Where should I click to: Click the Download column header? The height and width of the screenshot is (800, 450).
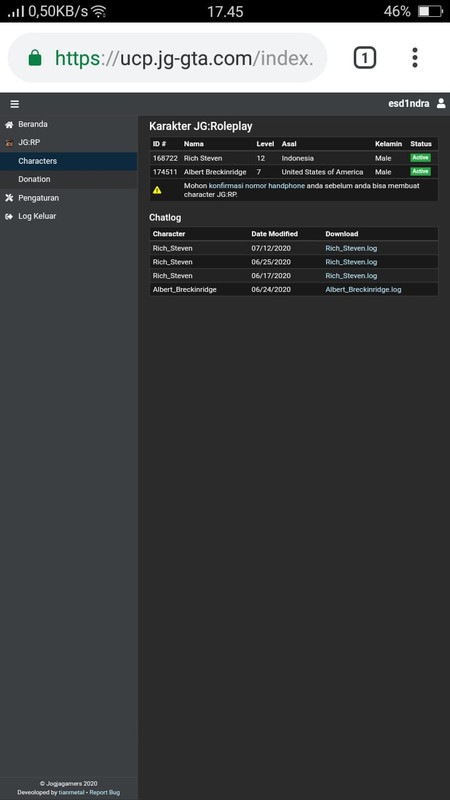(342, 234)
